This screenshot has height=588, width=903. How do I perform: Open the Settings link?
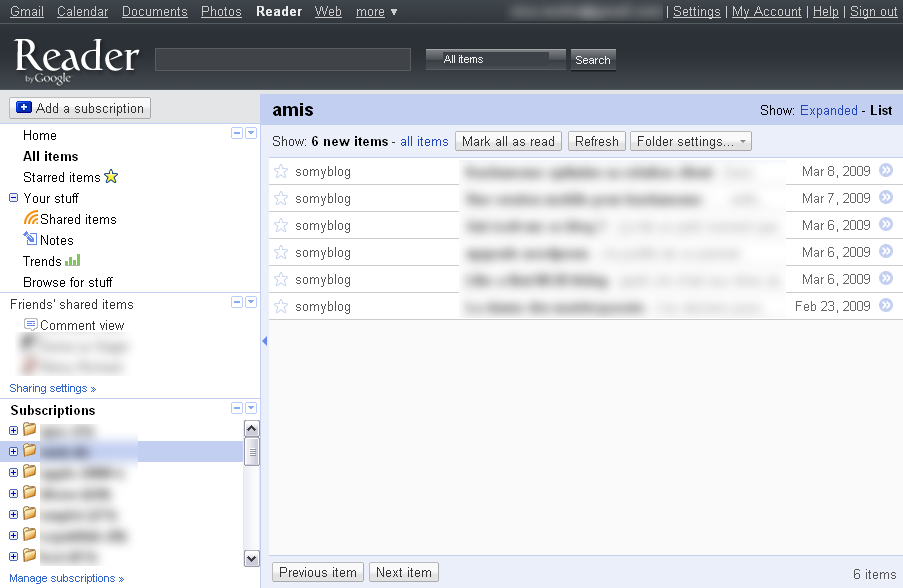(x=696, y=12)
